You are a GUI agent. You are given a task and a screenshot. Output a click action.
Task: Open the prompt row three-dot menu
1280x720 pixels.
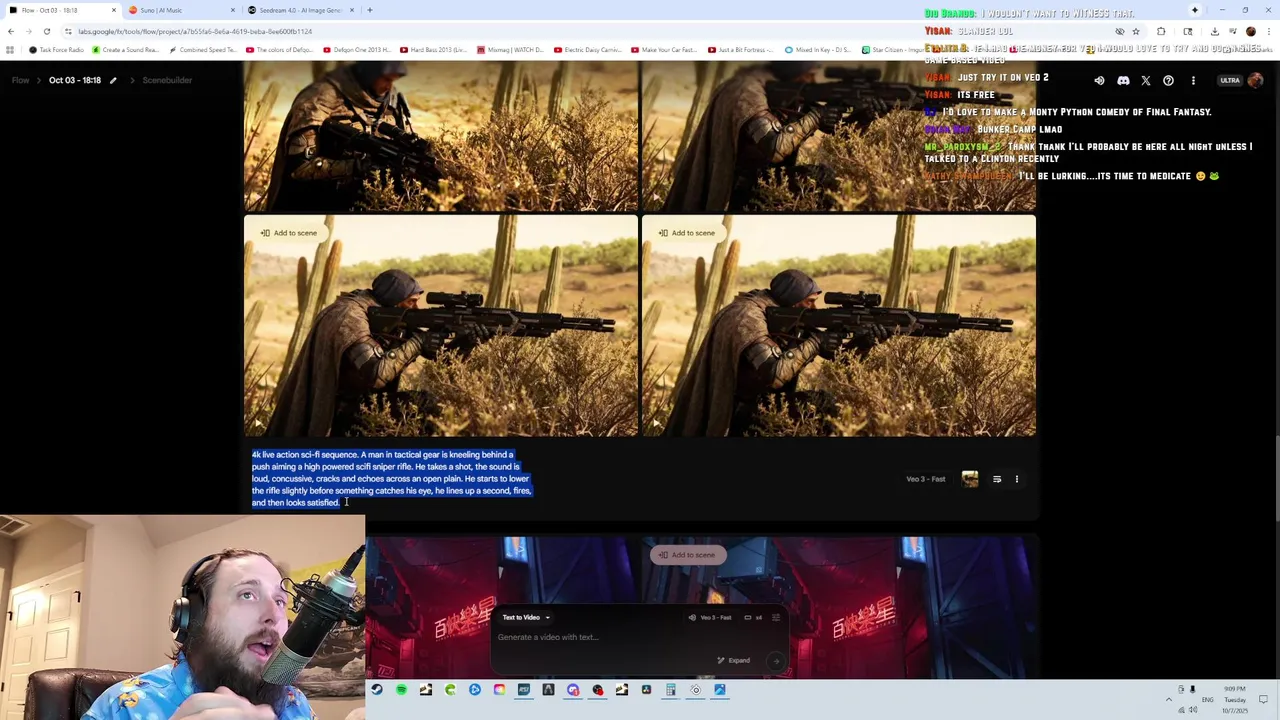1017,479
